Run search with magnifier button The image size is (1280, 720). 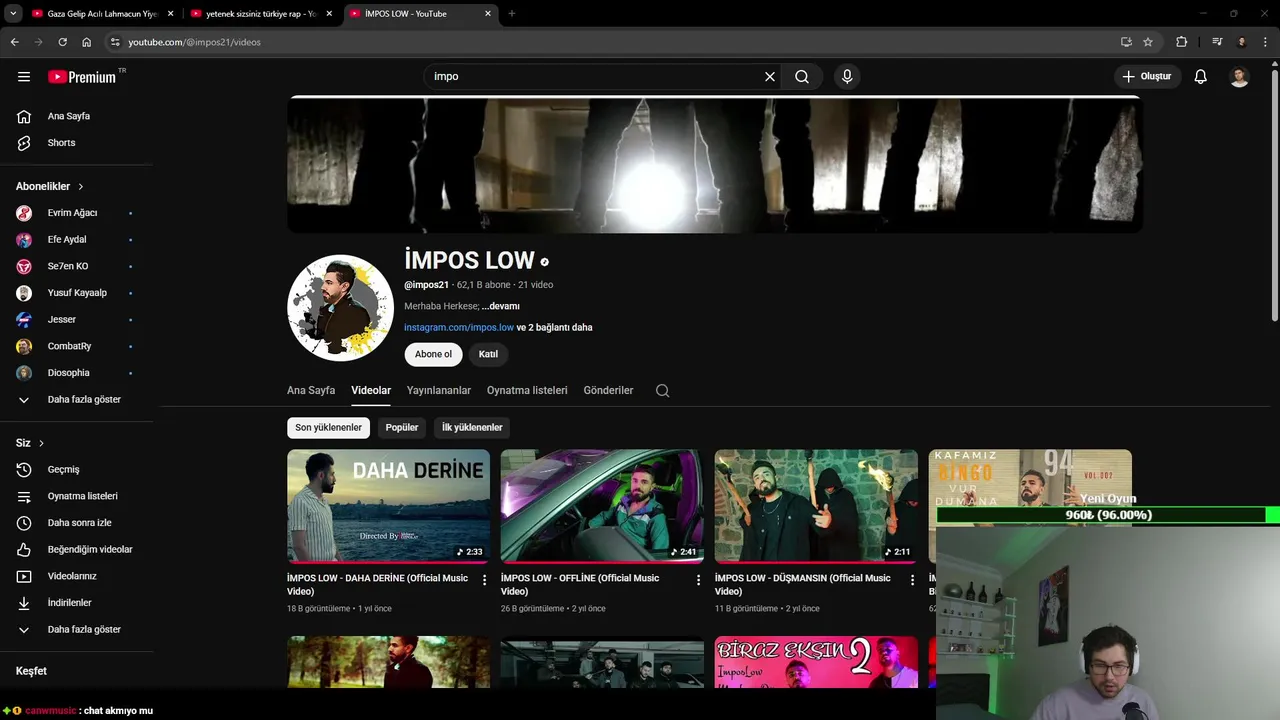(x=802, y=76)
